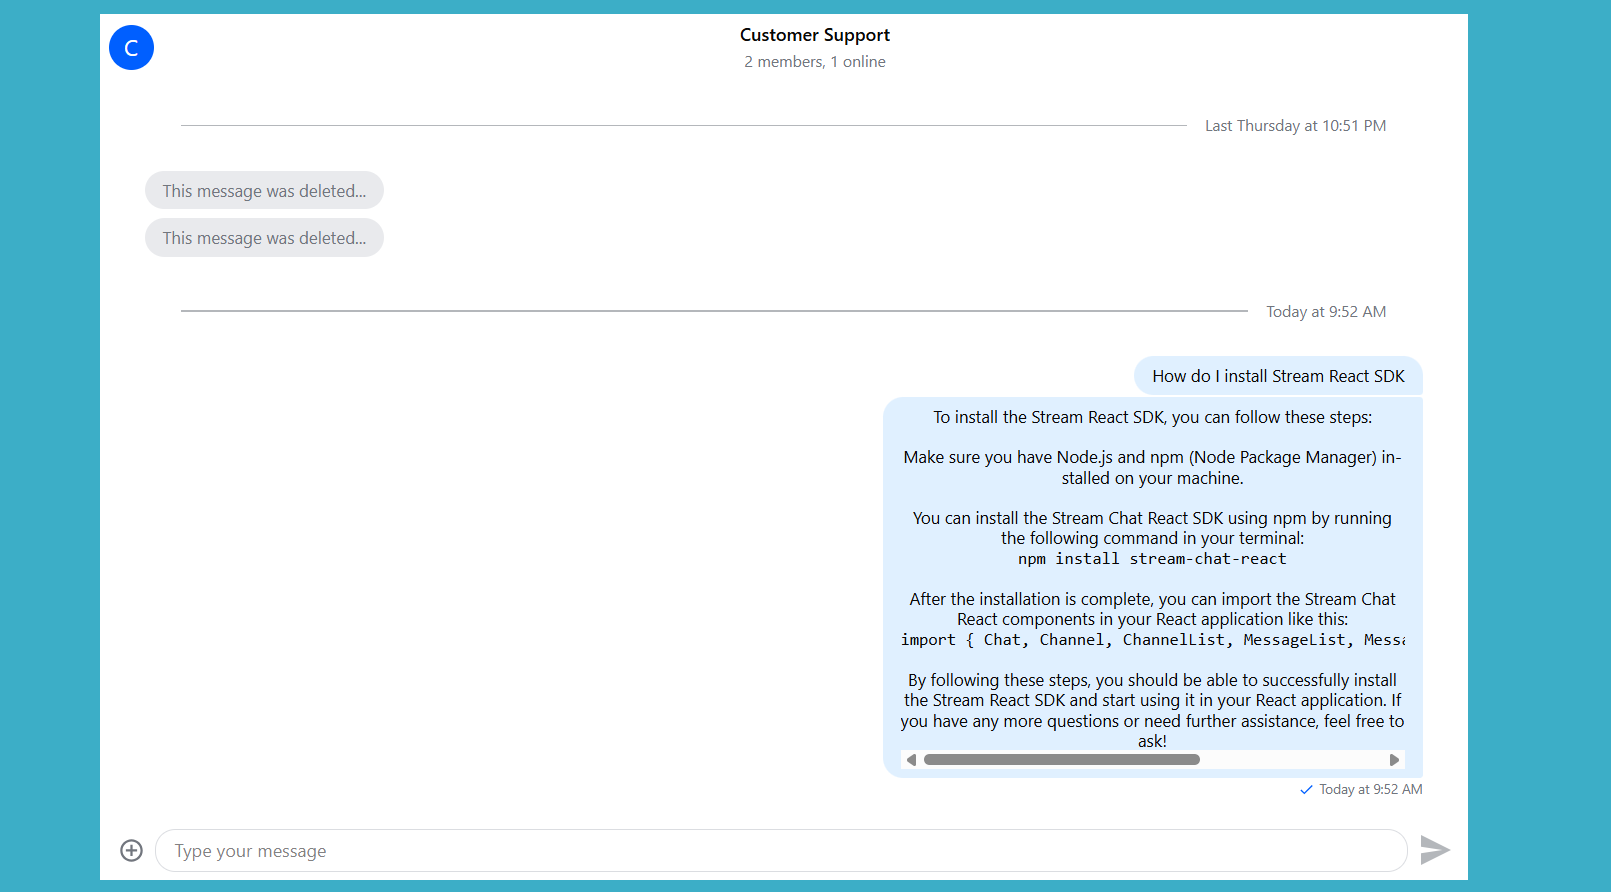
Task: Focus the "Type your message" input field
Action: [780, 851]
